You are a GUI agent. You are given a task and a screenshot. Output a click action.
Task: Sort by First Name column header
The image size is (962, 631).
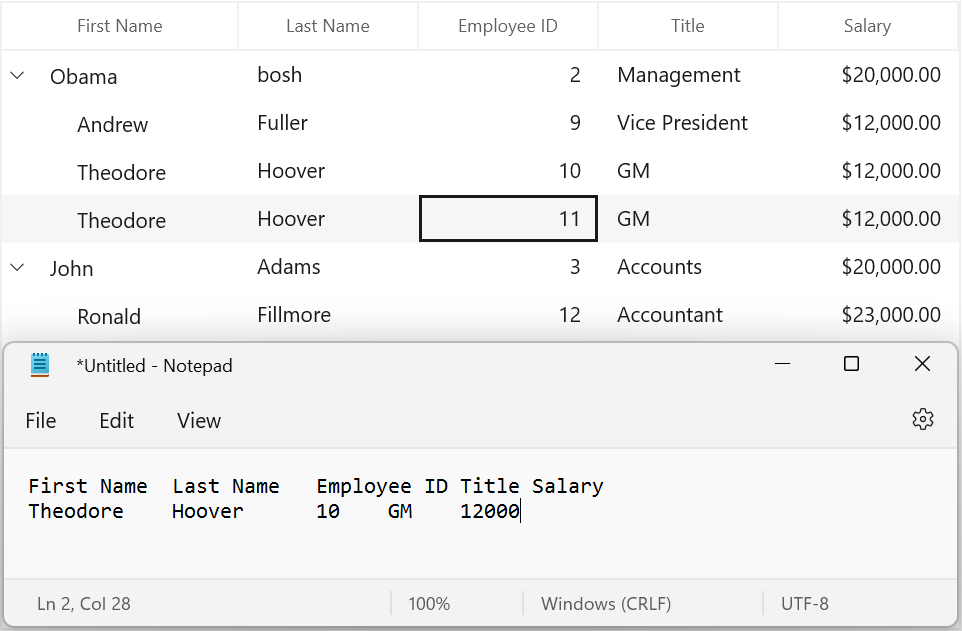(x=120, y=26)
